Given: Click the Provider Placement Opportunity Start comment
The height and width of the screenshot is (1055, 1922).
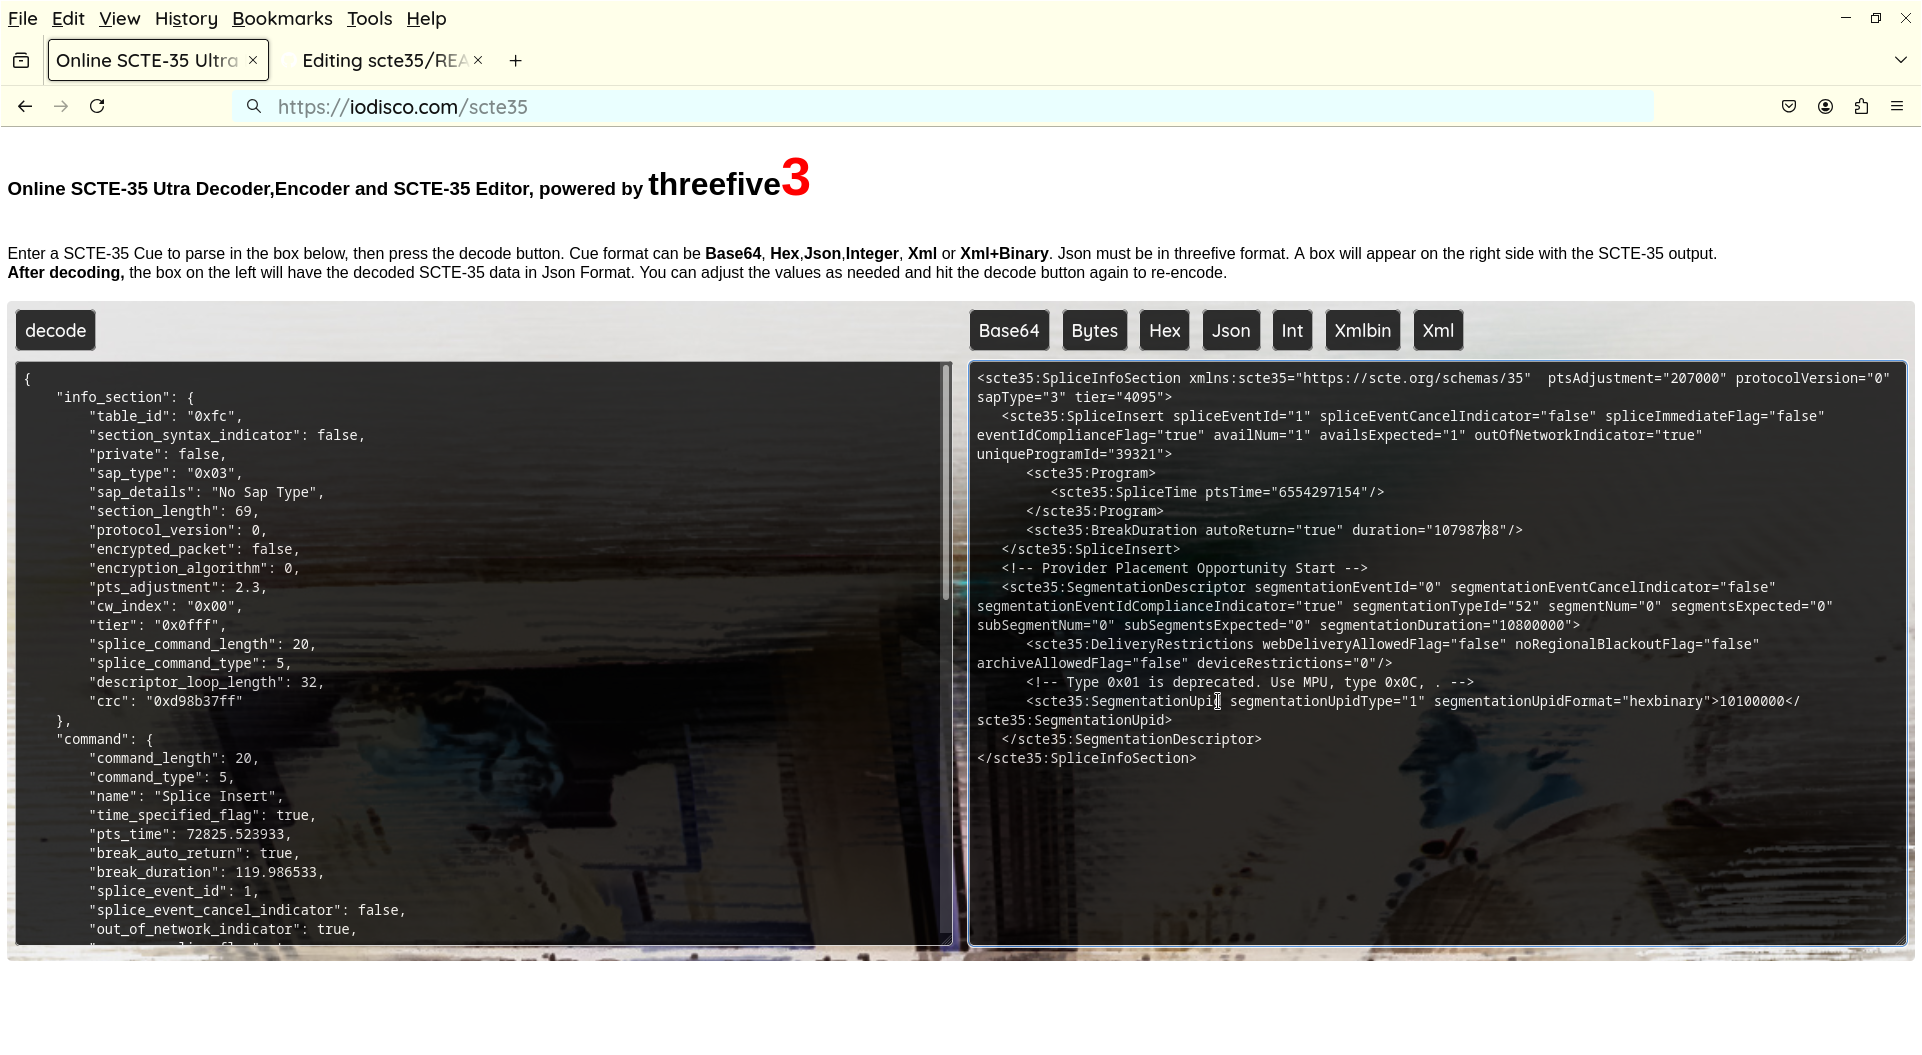Looking at the screenshot, I should pyautogui.click(x=1185, y=569).
